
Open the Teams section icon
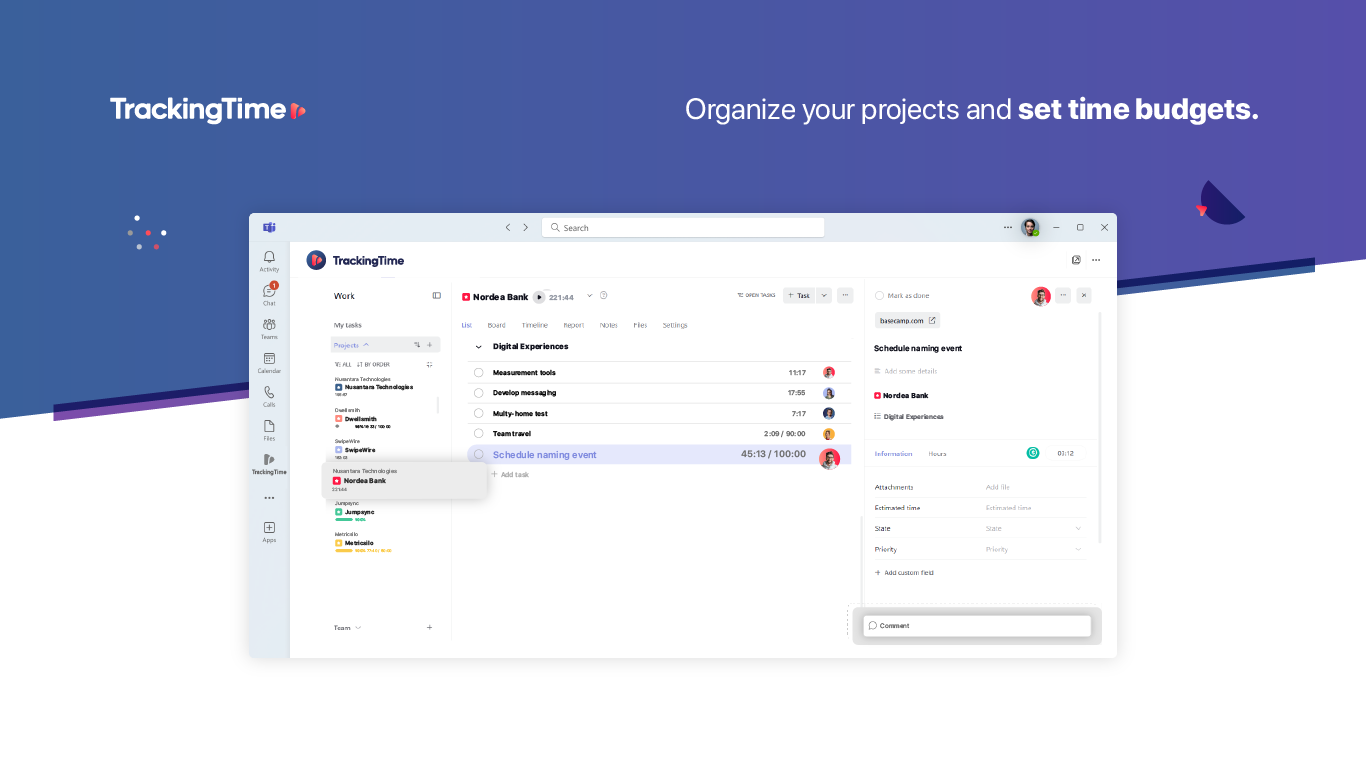[269, 325]
